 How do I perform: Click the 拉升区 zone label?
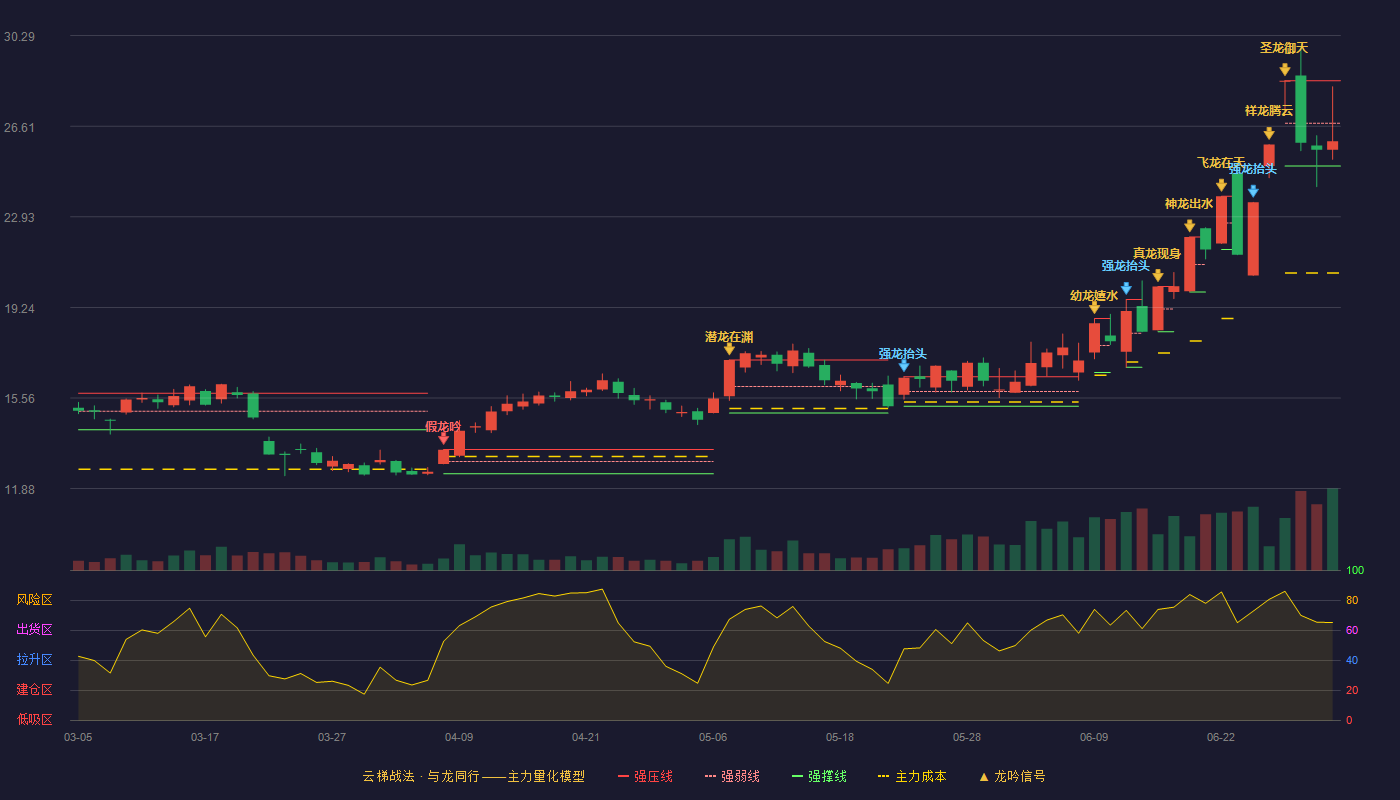tap(35, 660)
